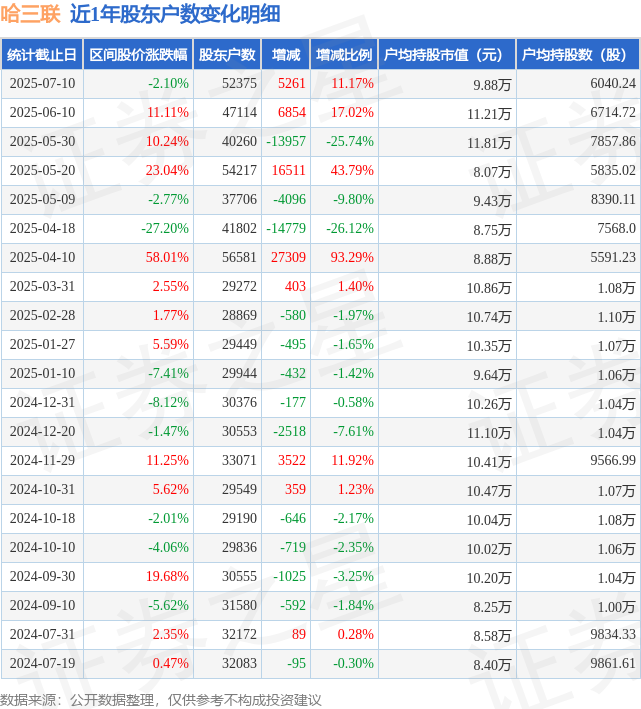Select the 27309 increase cell
Image resolution: width=641 pixels, height=709 pixels.
coord(288,257)
